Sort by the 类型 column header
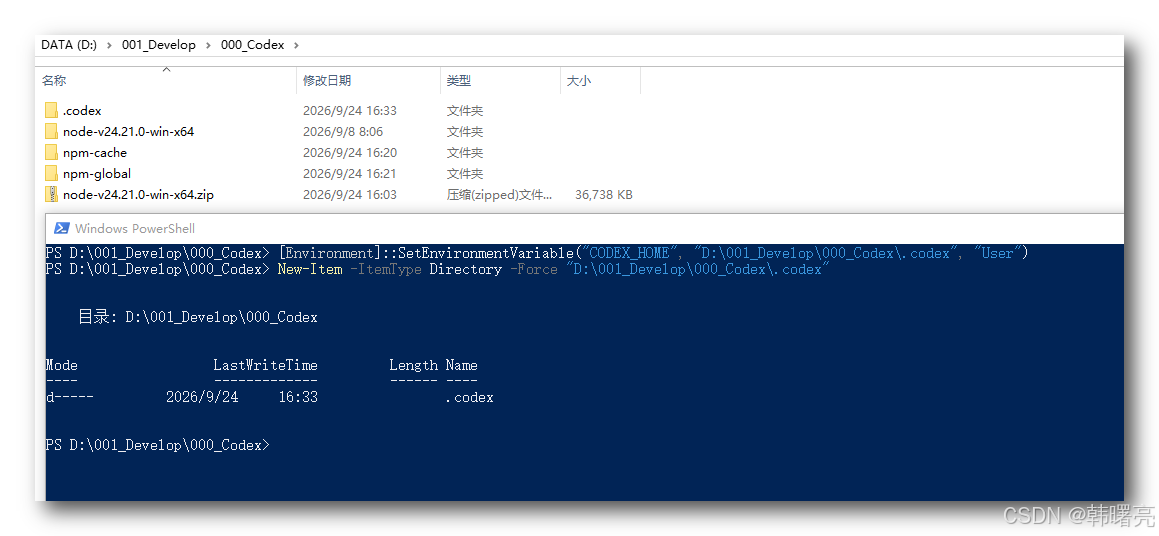 coord(458,81)
